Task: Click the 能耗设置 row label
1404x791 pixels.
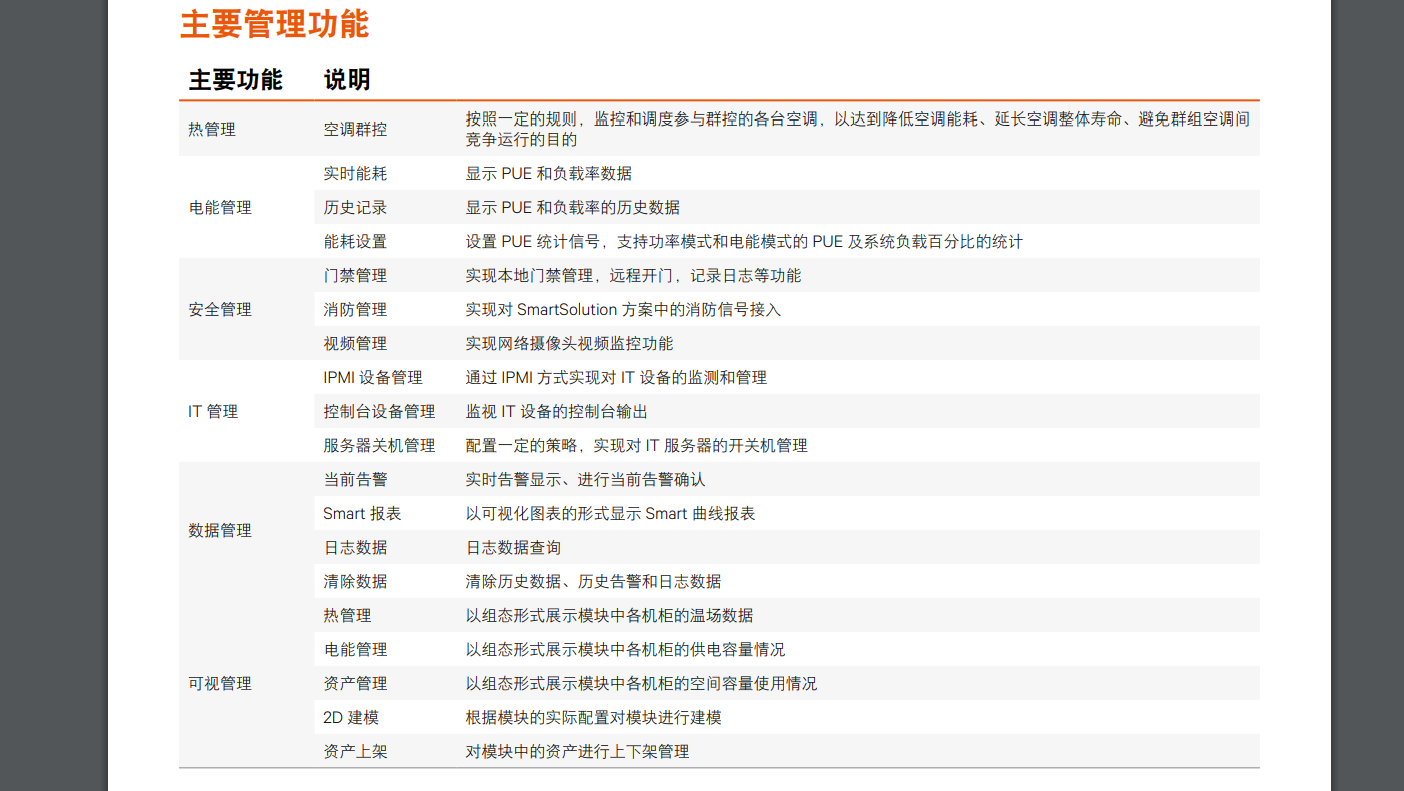Action: [x=355, y=241]
